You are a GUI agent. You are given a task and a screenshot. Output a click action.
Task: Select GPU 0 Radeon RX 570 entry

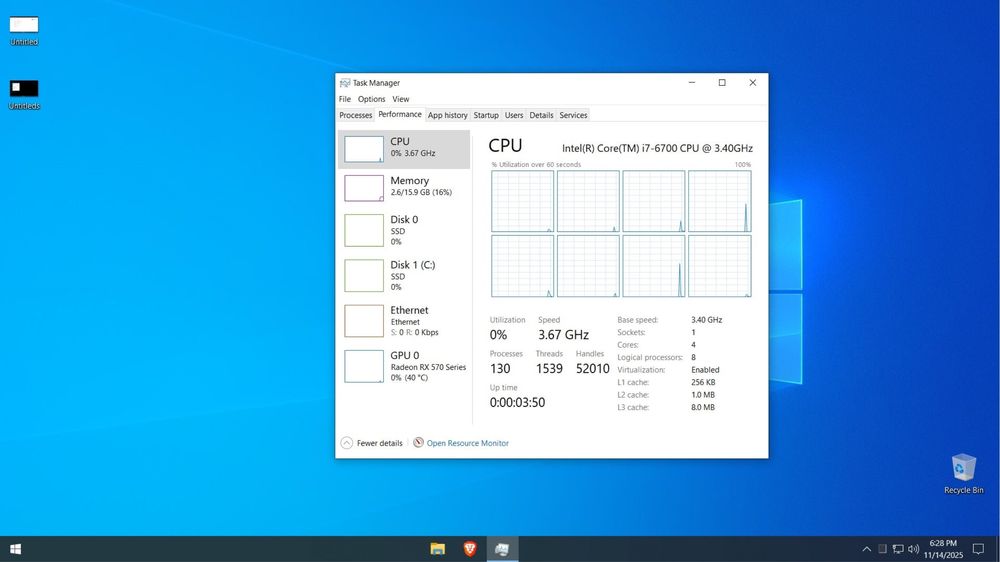(x=404, y=366)
